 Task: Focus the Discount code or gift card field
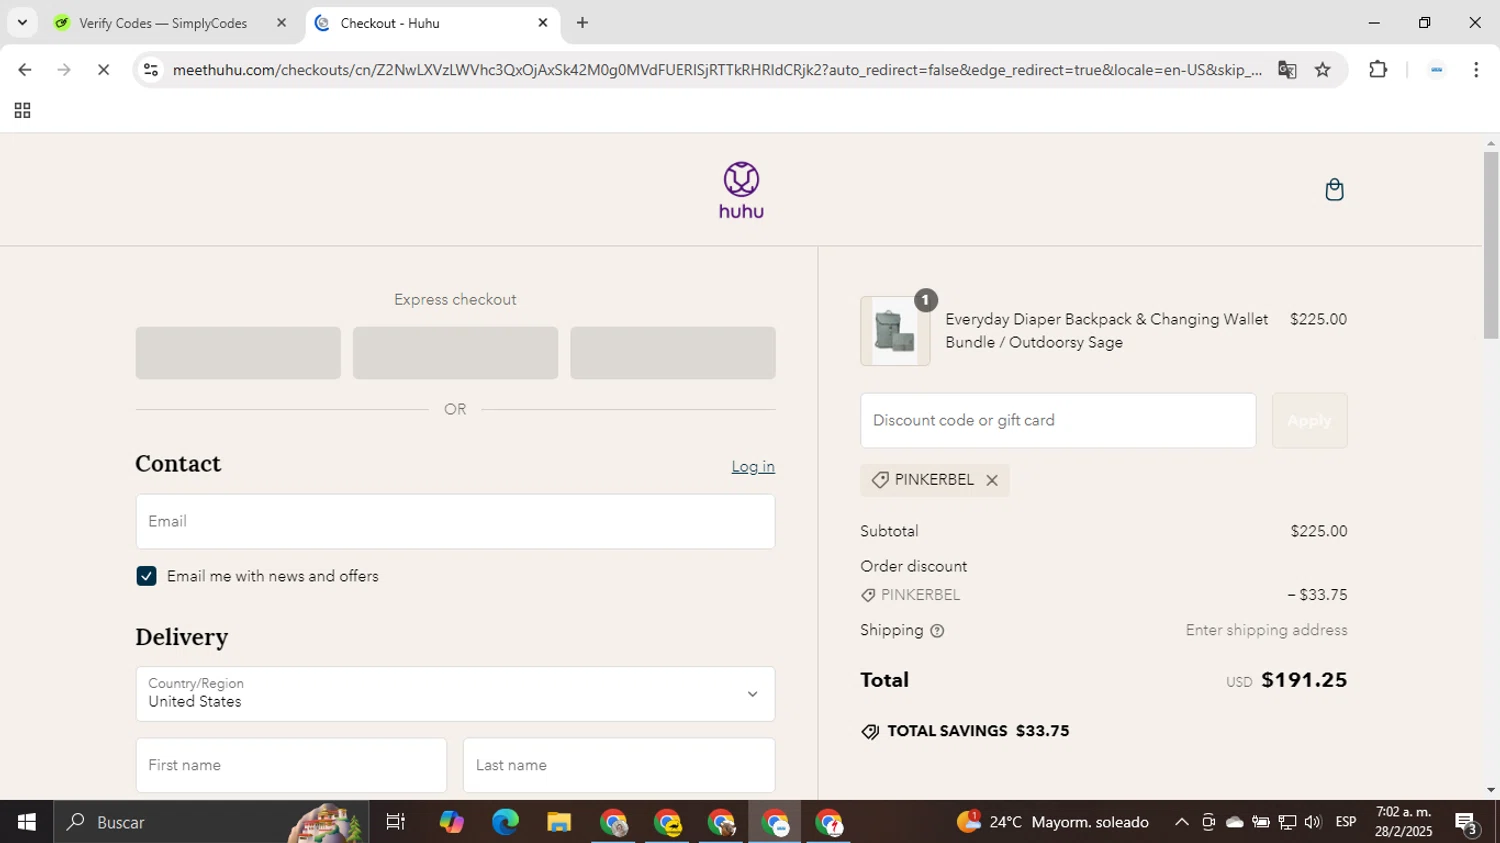point(1058,421)
